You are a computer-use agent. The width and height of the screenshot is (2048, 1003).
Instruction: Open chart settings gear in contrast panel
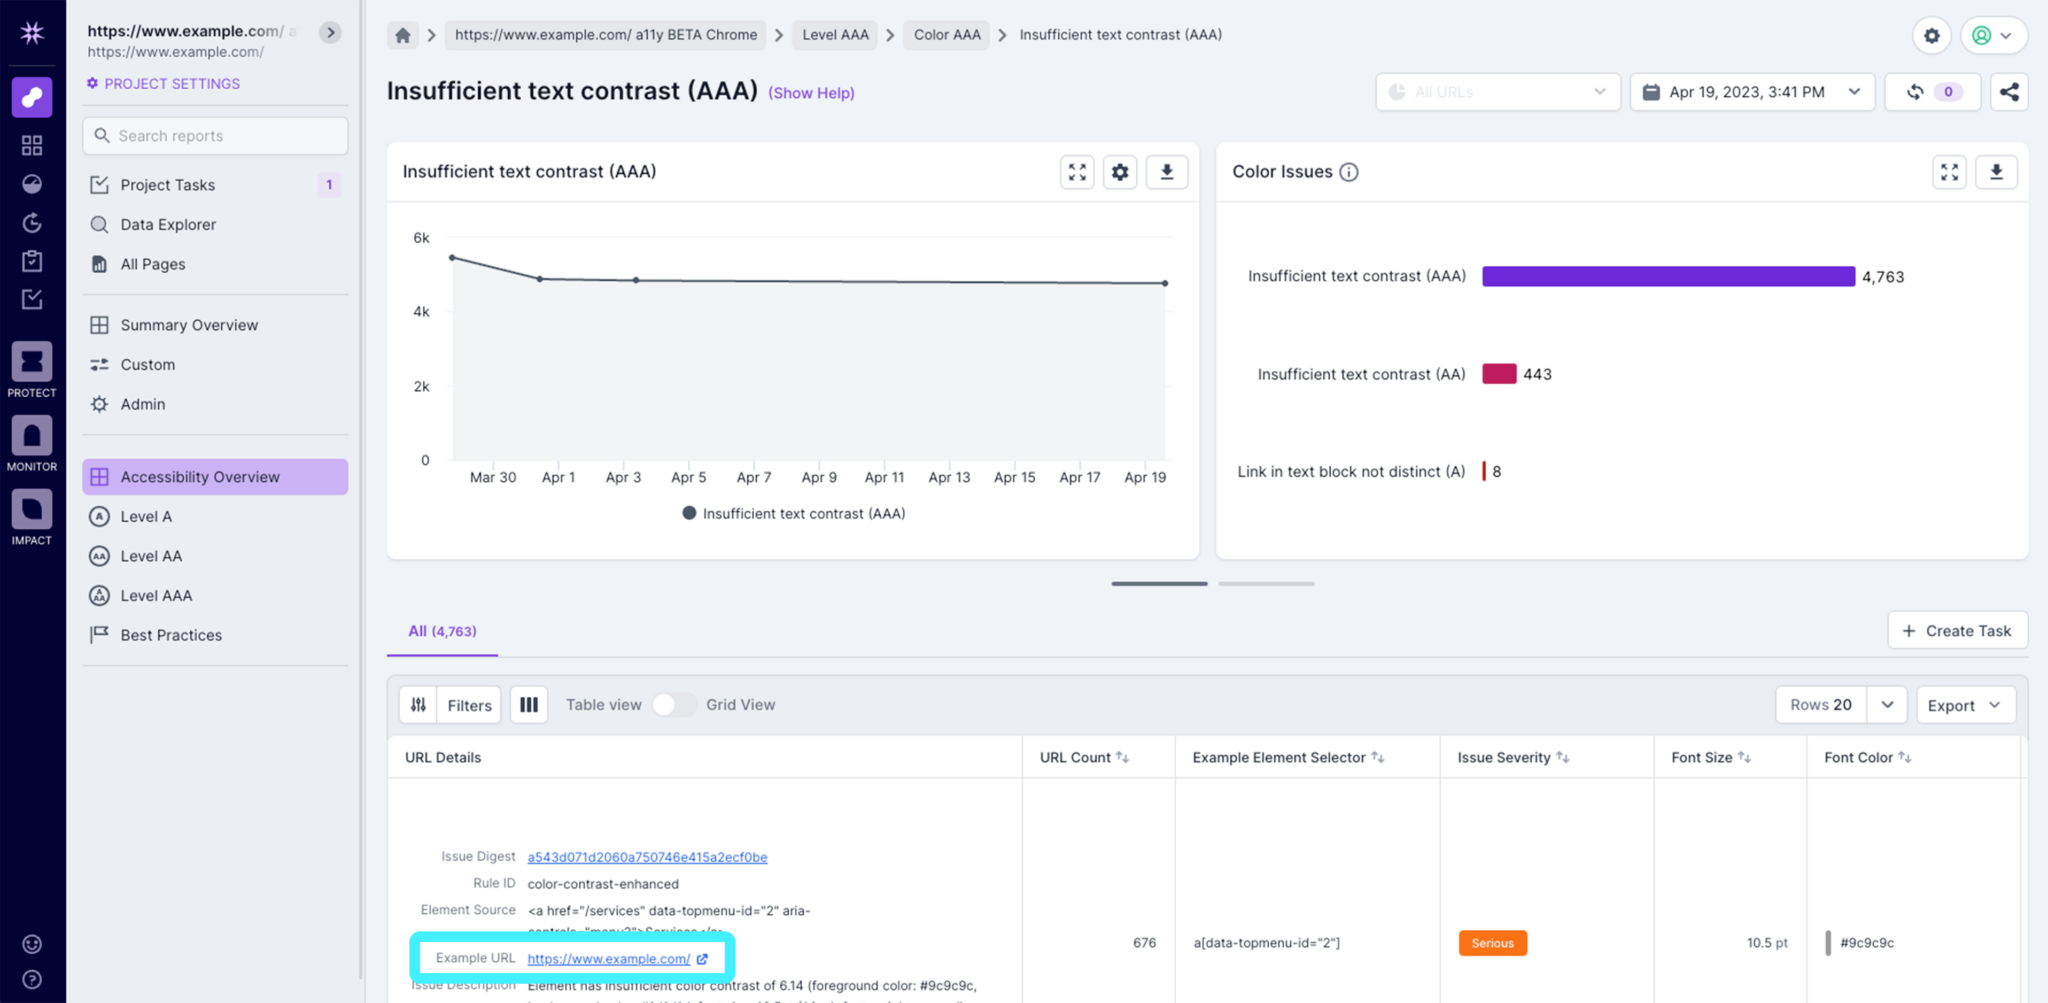click(x=1120, y=172)
